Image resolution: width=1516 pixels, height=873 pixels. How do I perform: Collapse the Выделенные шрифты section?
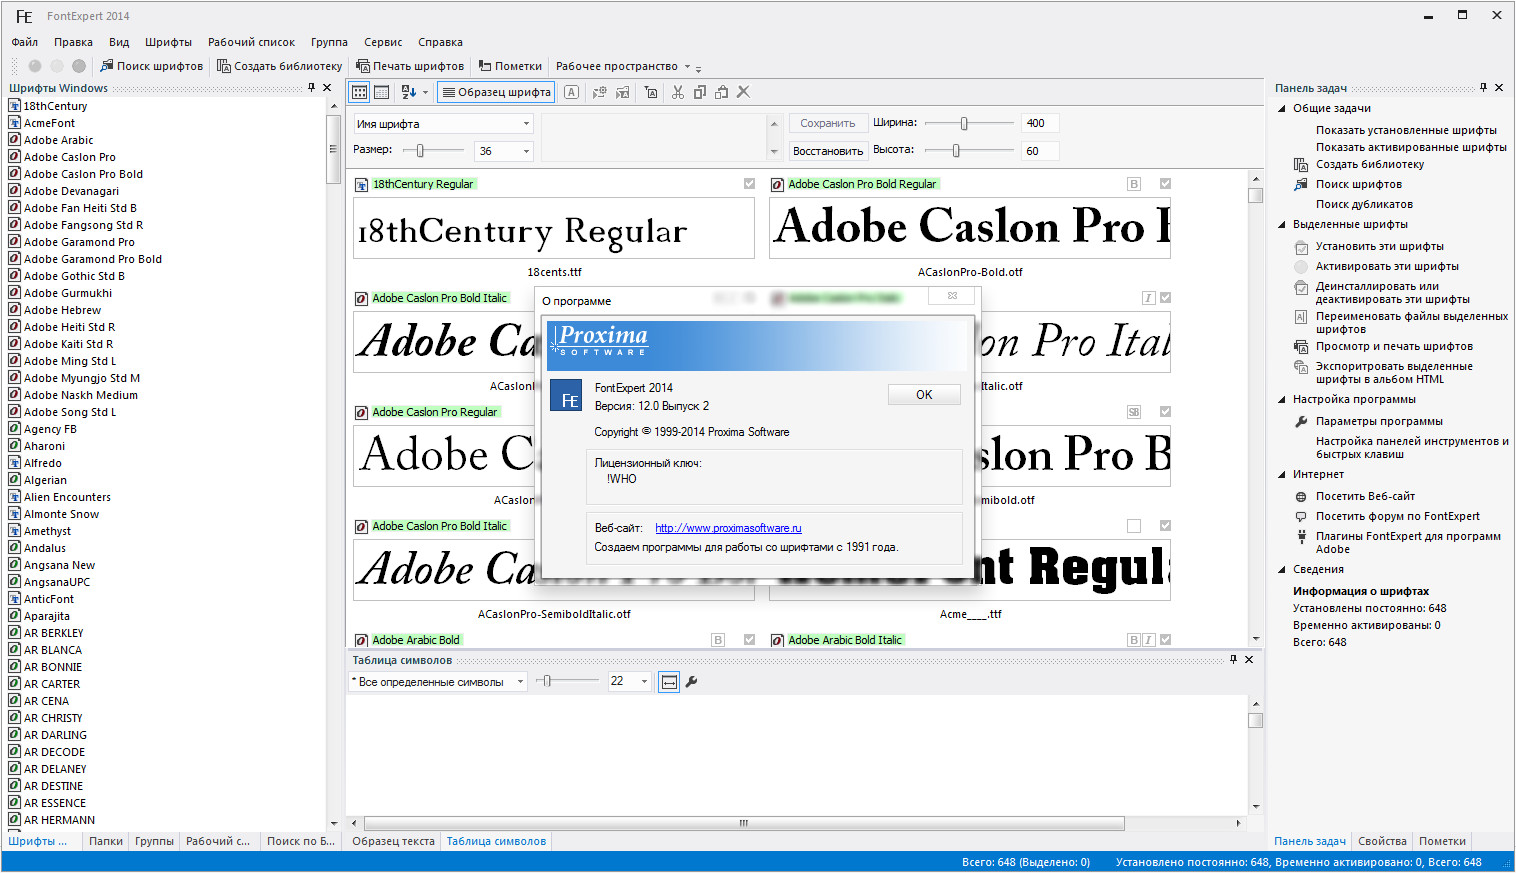1282,224
